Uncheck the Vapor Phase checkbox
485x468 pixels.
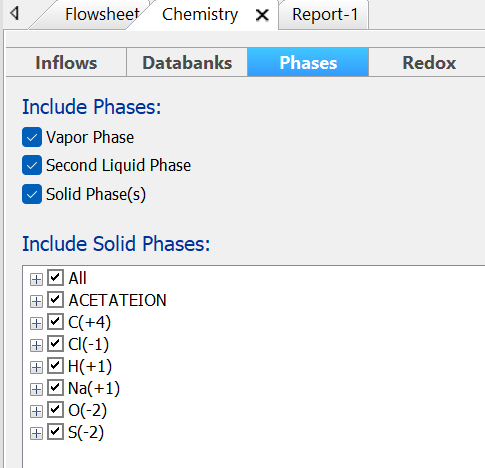(x=32, y=137)
